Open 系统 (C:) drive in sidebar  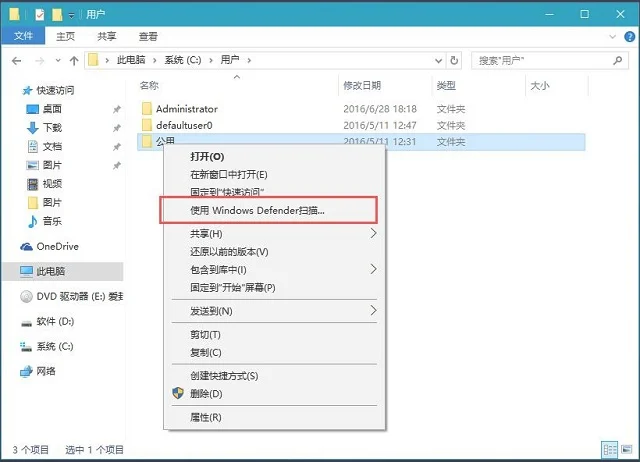click(55, 346)
